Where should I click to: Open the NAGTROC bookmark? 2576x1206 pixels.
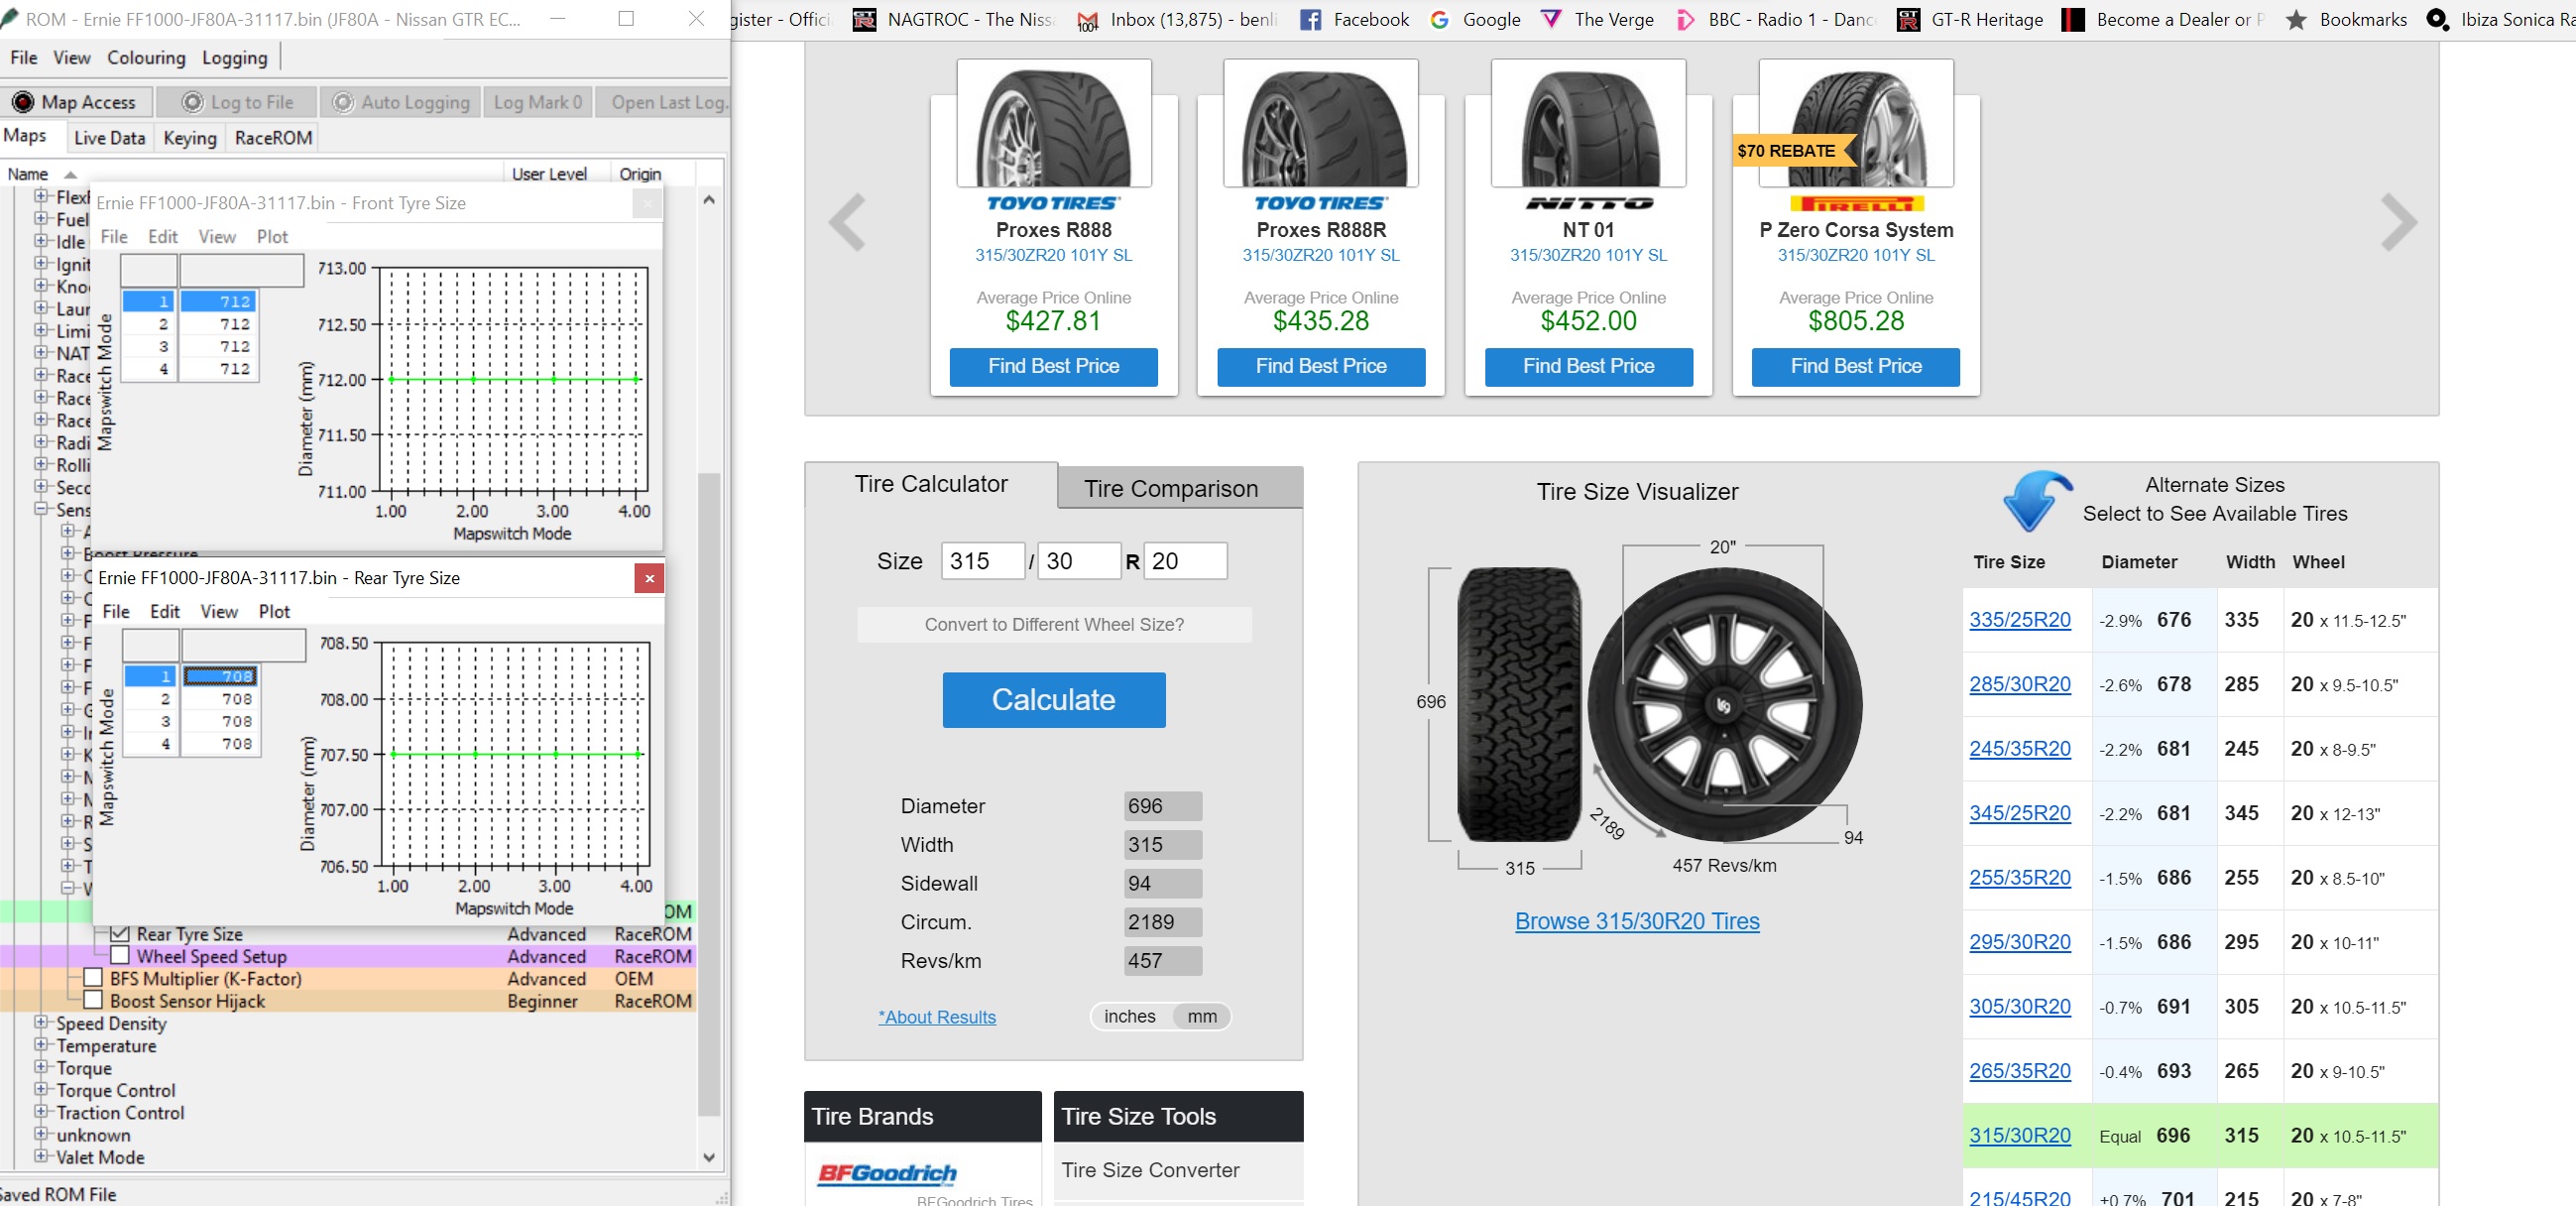pos(953,19)
